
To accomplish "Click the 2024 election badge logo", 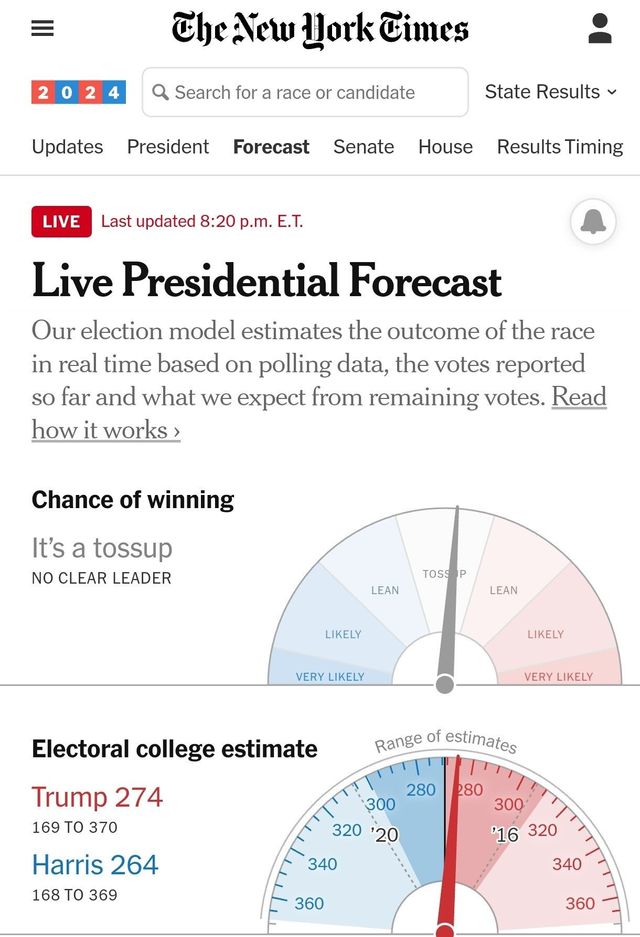I will tap(79, 93).
